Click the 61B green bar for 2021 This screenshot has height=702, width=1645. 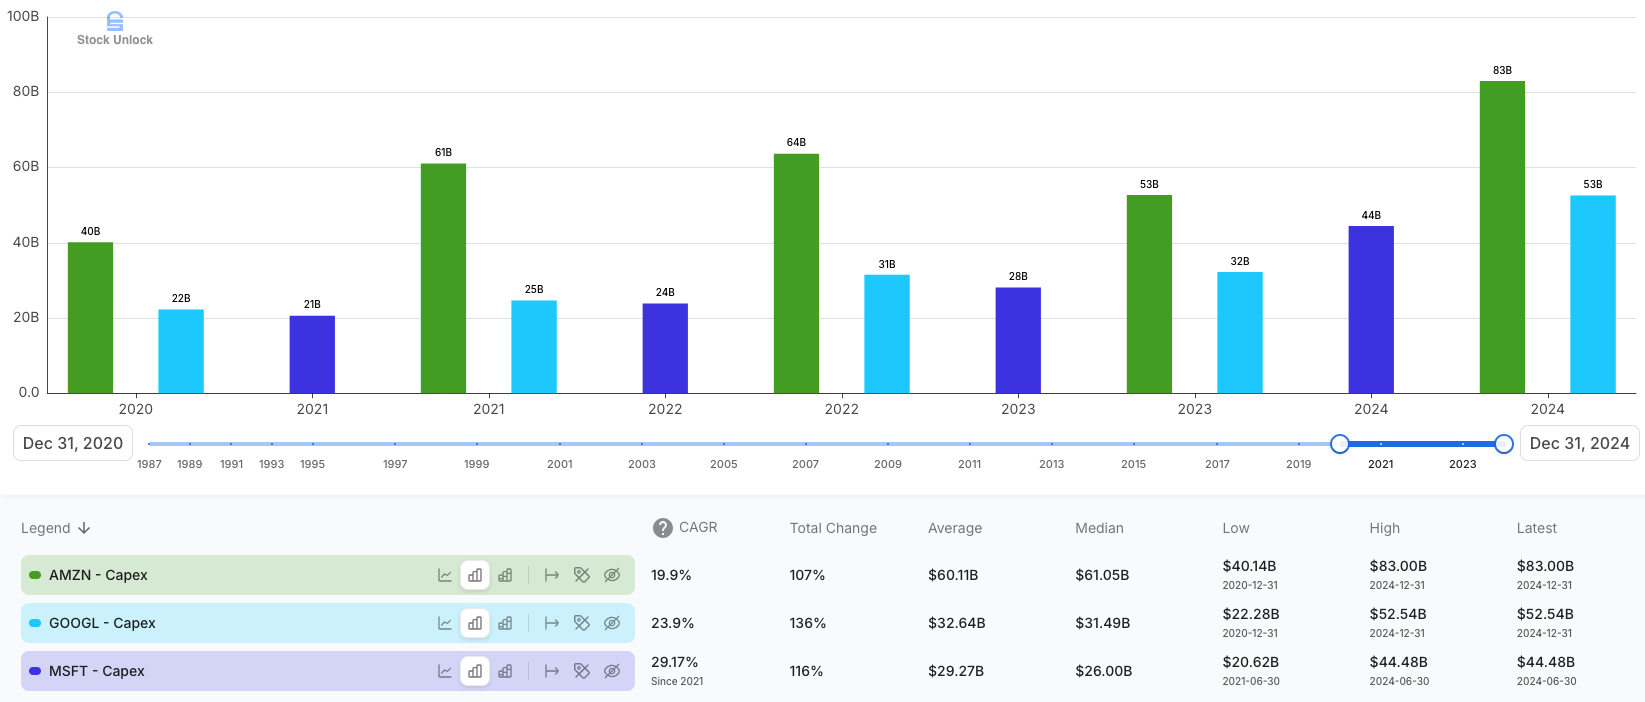[x=443, y=278]
